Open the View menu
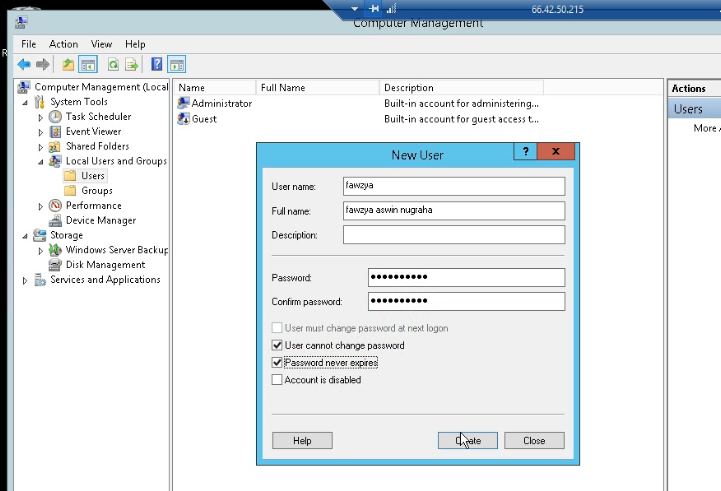The width and height of the screenshot is (721, 491). click(x=101, y=44)
